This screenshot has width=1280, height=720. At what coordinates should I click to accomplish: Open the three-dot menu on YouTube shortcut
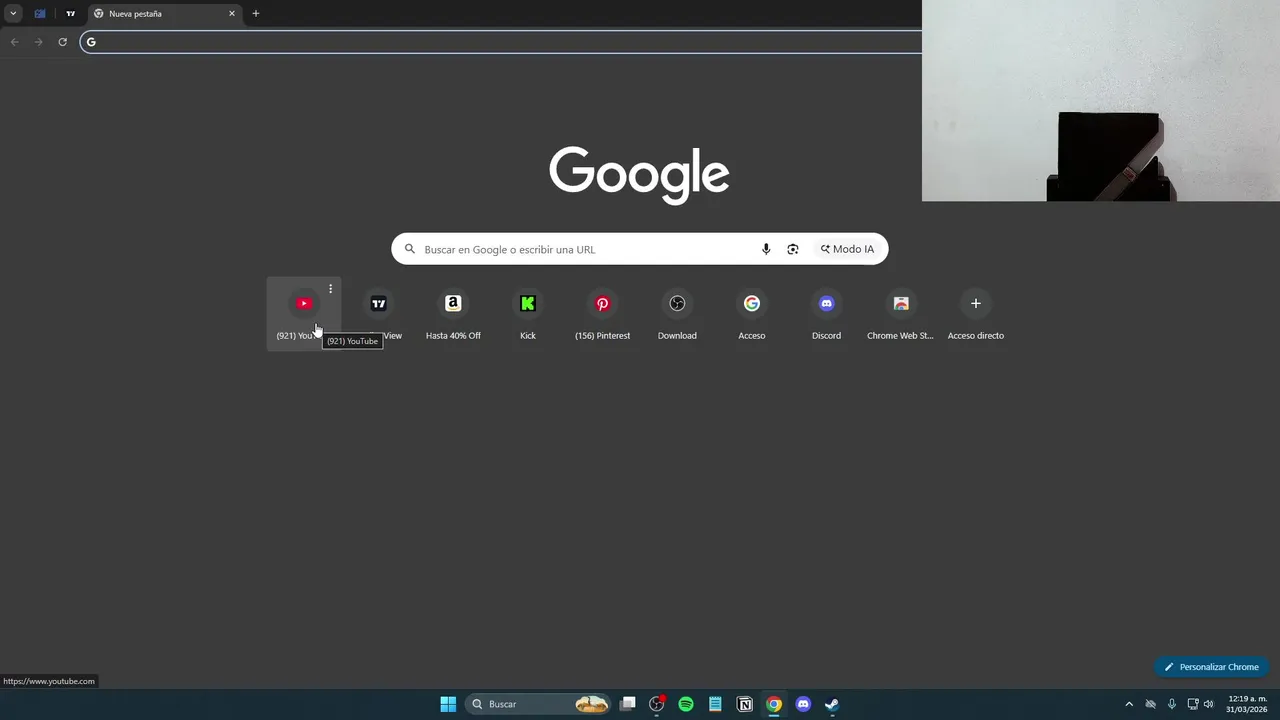click(330, 289)
